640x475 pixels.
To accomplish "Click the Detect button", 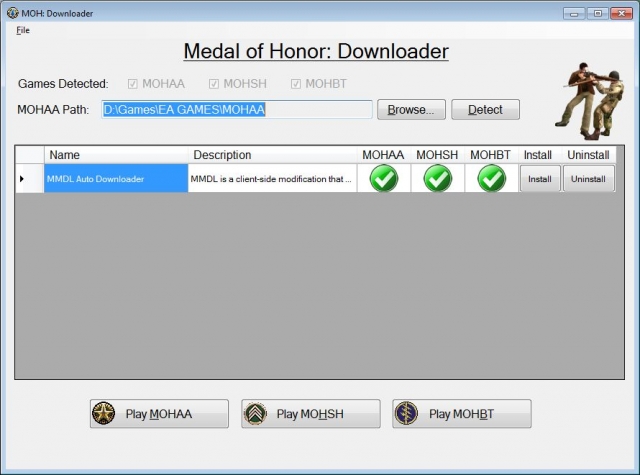I will click(x=485, y=109).
